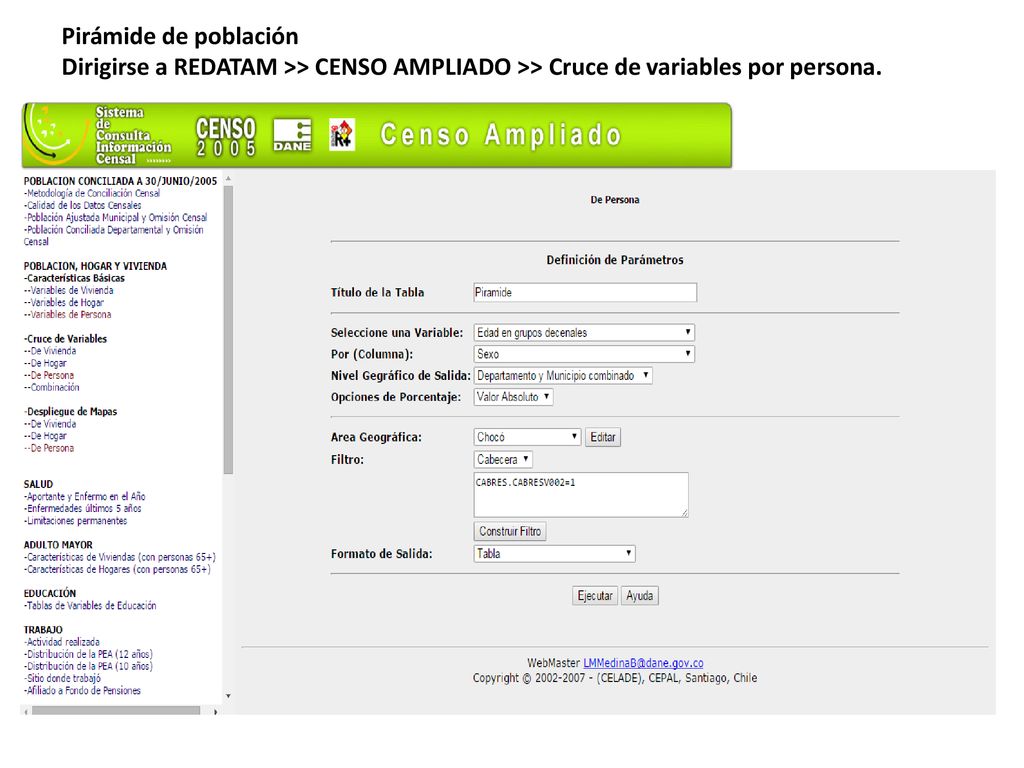Viewport: 1024px width, 768px height.
Task: Open the Filtro Cabecera dropdown
Action: tap(503, 460)
